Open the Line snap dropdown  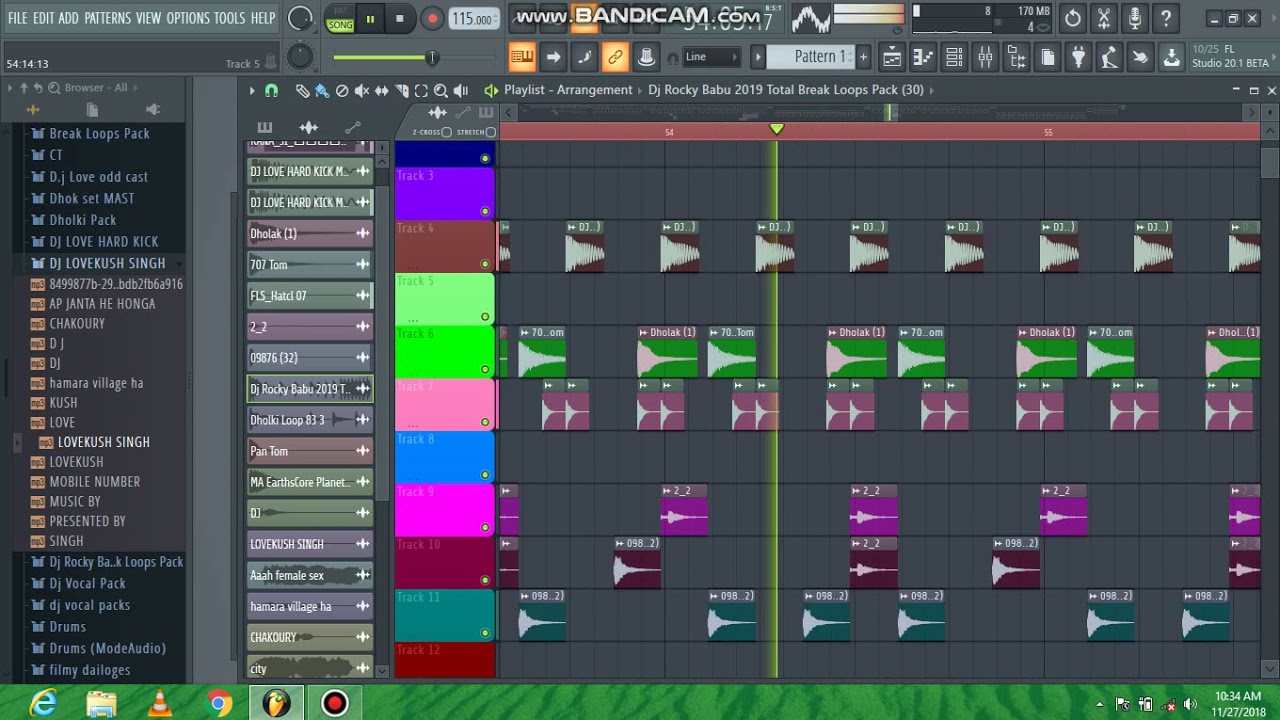click(711, 57)
